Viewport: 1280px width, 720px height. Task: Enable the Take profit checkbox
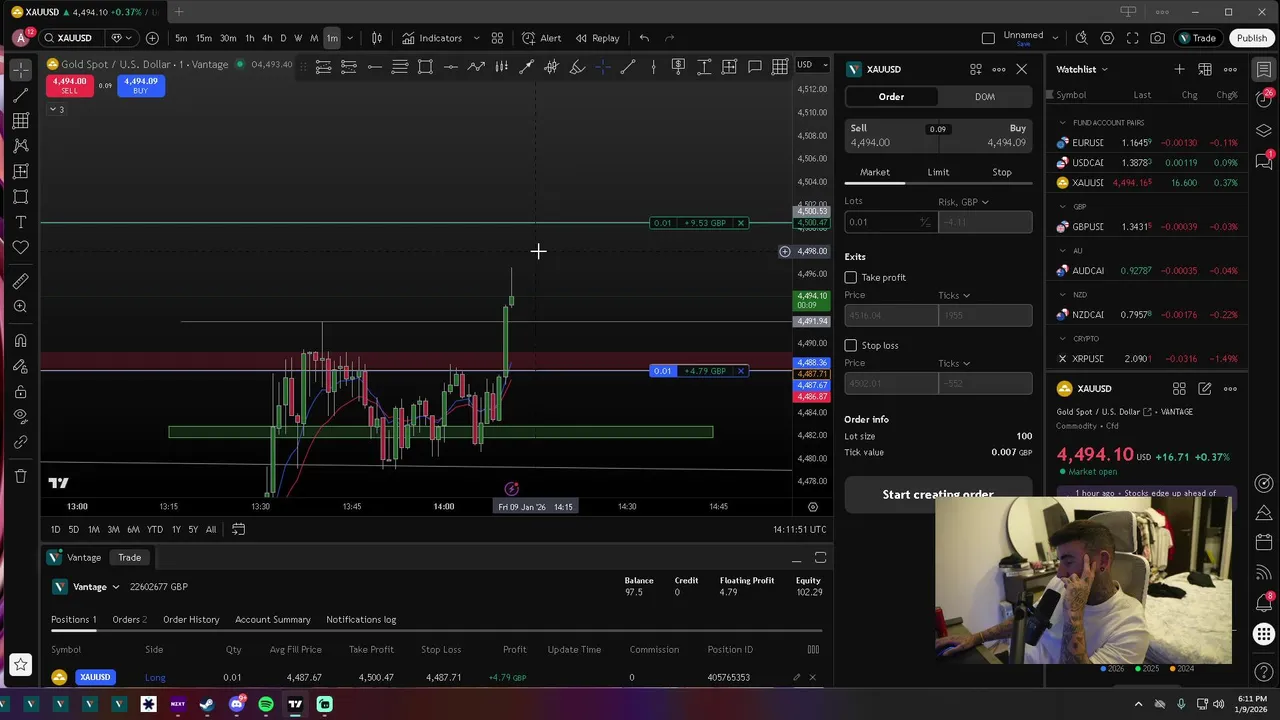pos(851,277)
